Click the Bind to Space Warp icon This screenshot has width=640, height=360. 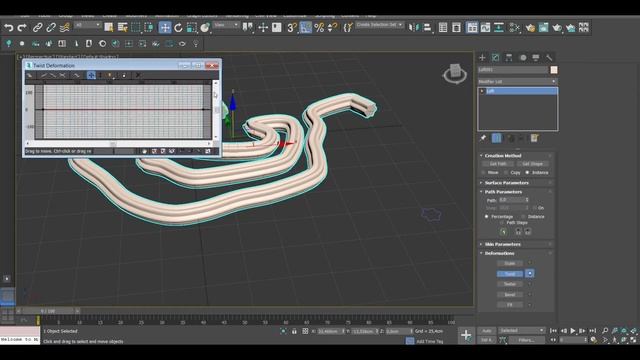64,27
